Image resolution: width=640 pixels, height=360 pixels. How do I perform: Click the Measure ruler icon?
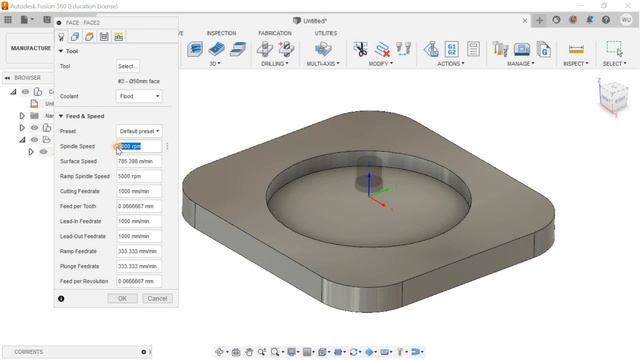576,50
